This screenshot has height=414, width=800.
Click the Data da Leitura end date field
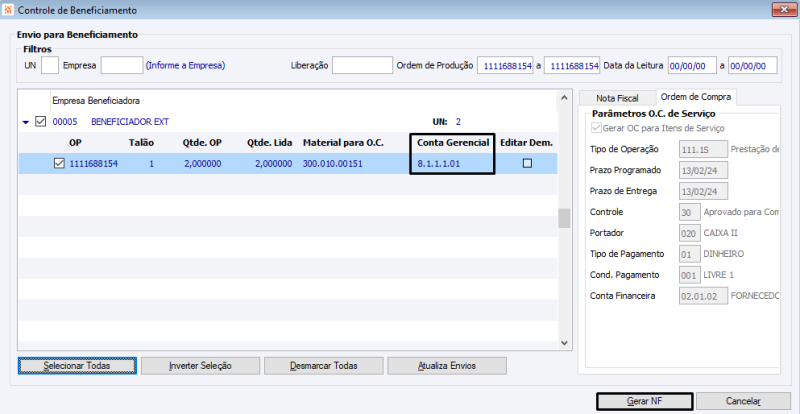[753, 66]
